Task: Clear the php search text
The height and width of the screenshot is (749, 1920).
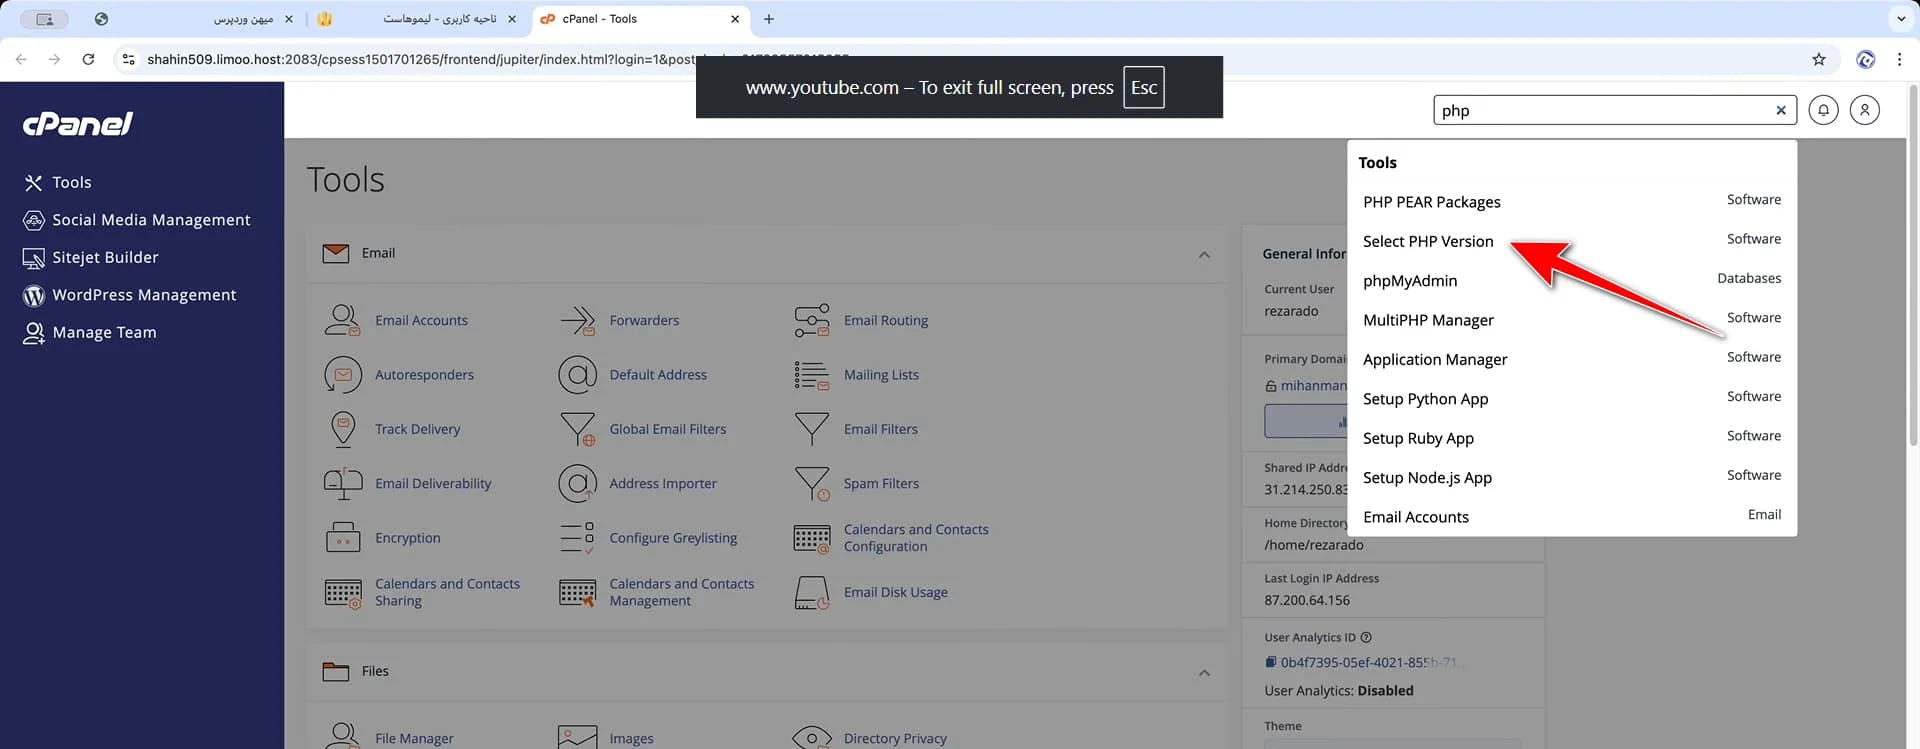Action: tap(1780, 111)
